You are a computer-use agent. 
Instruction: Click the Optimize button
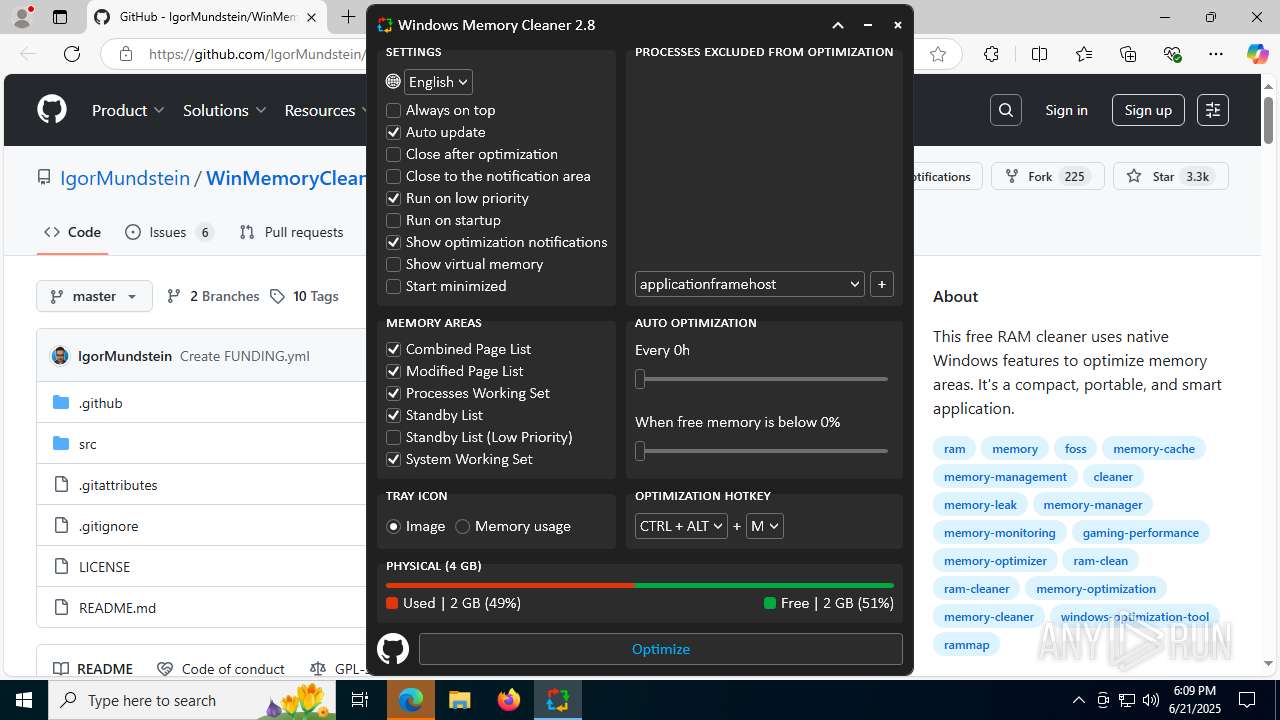point(661,649)
